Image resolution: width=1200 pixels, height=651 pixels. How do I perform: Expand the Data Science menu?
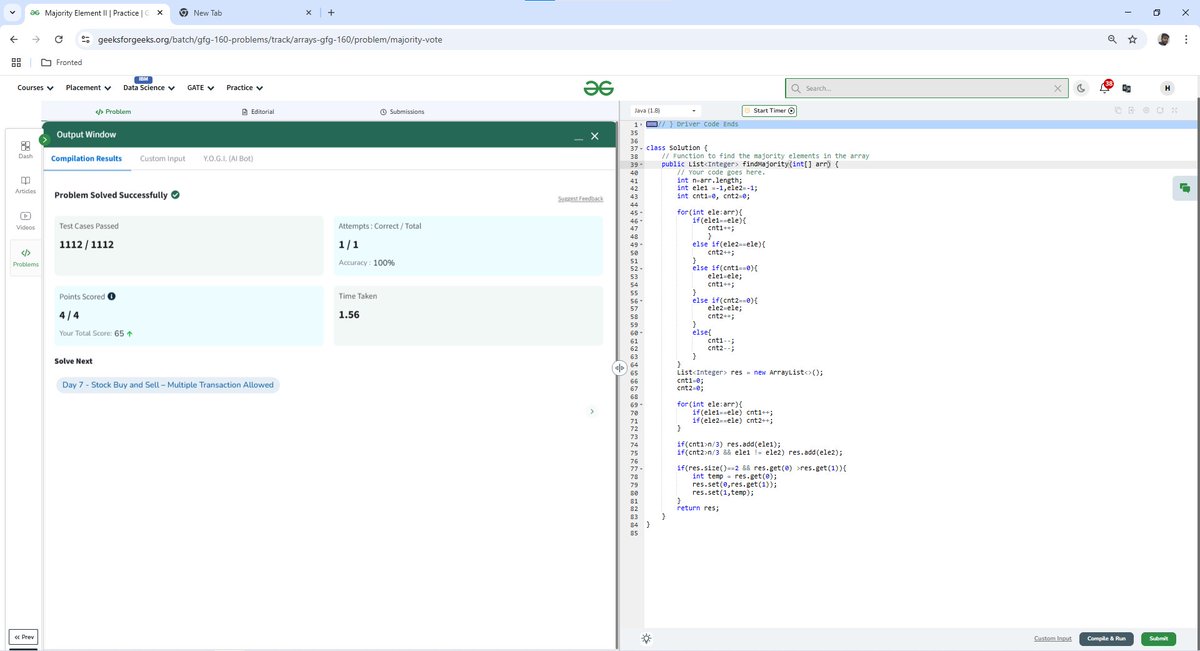pos(149,88)
